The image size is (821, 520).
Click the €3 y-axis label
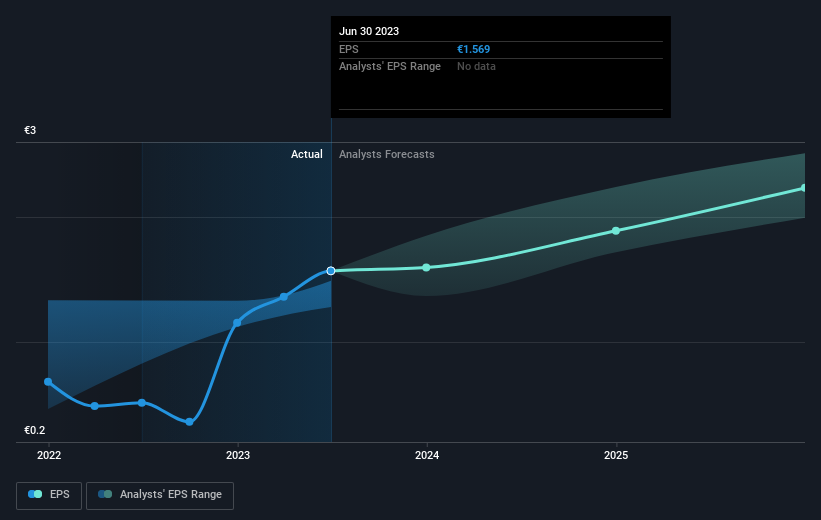(30, 130)
